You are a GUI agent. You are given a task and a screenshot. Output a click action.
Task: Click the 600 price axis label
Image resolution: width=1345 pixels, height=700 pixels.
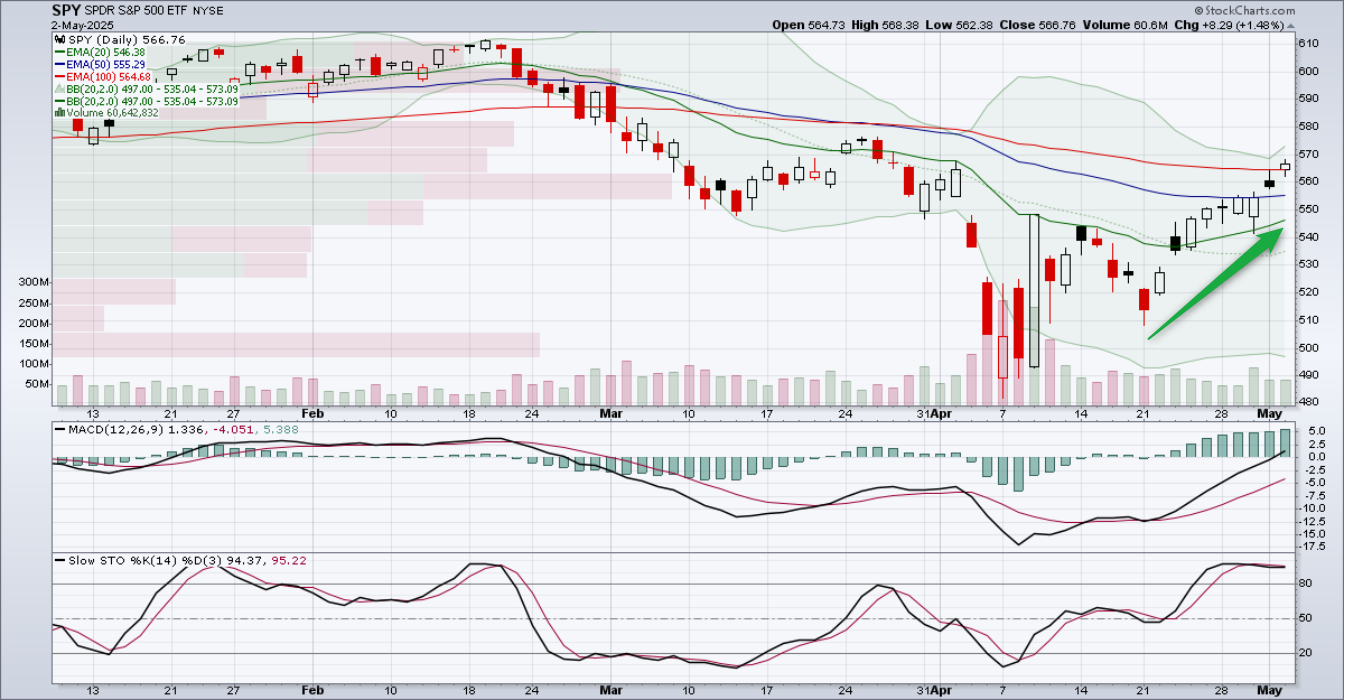(x=1308, y=71)
